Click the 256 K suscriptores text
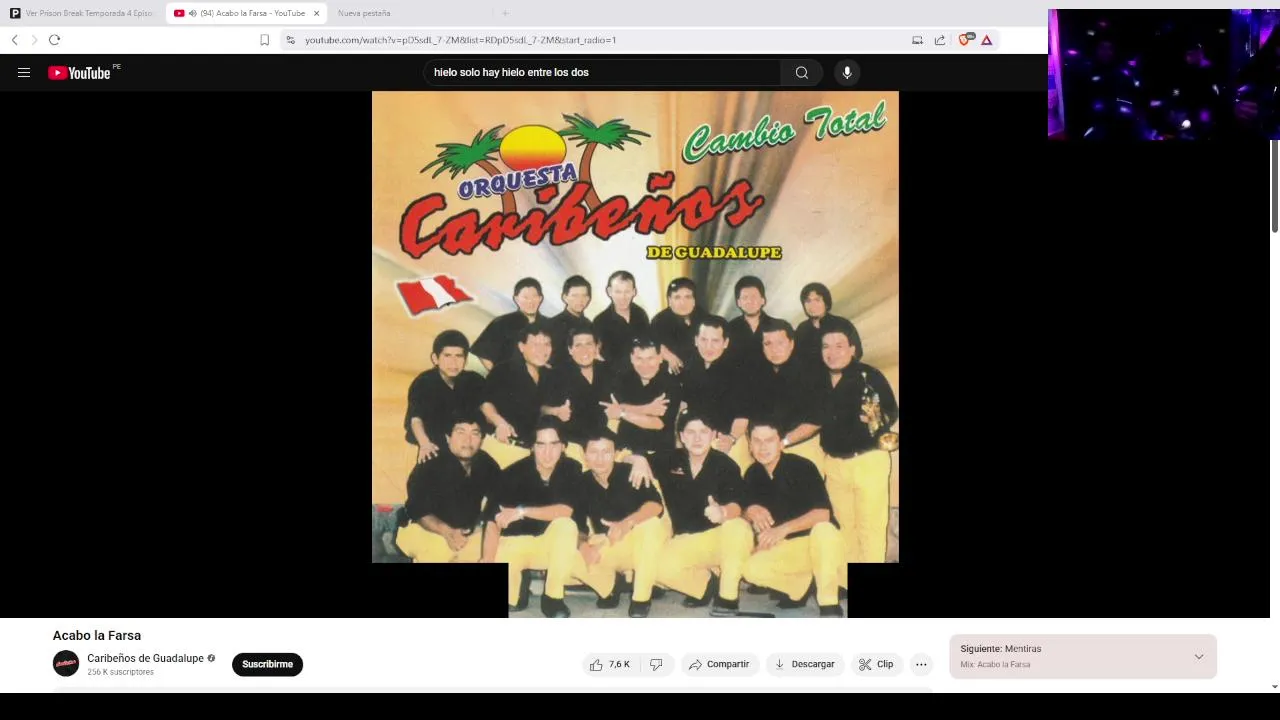Image resolution: width=1280 pixels, height=720 pixels. coord(120,672)
